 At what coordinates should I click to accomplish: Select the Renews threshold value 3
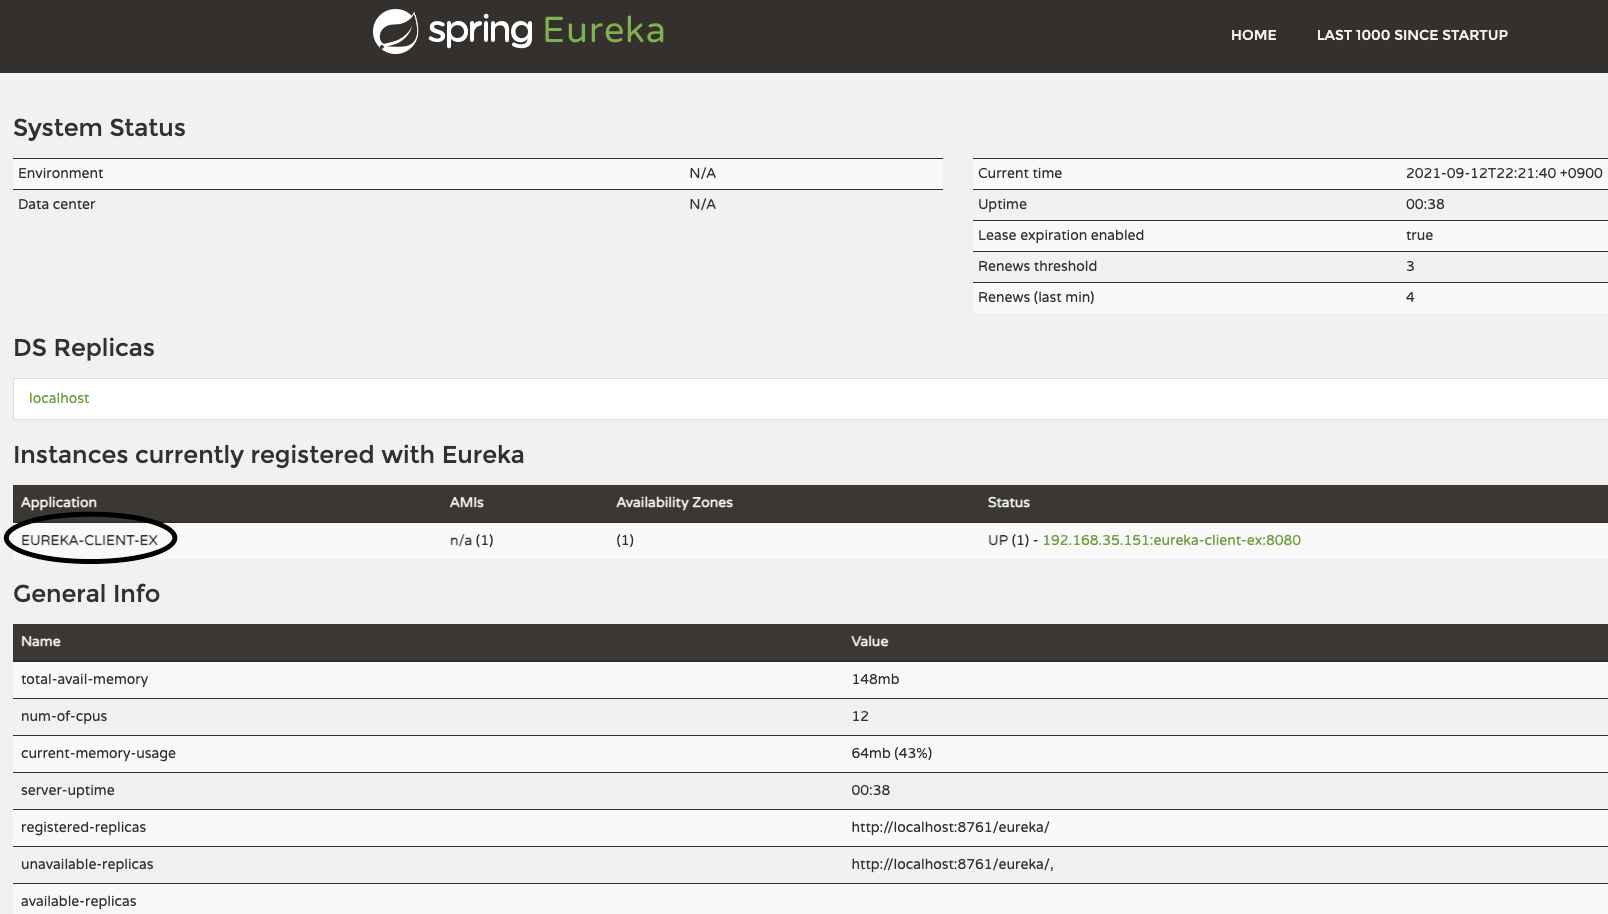(x=1410, y=266)
